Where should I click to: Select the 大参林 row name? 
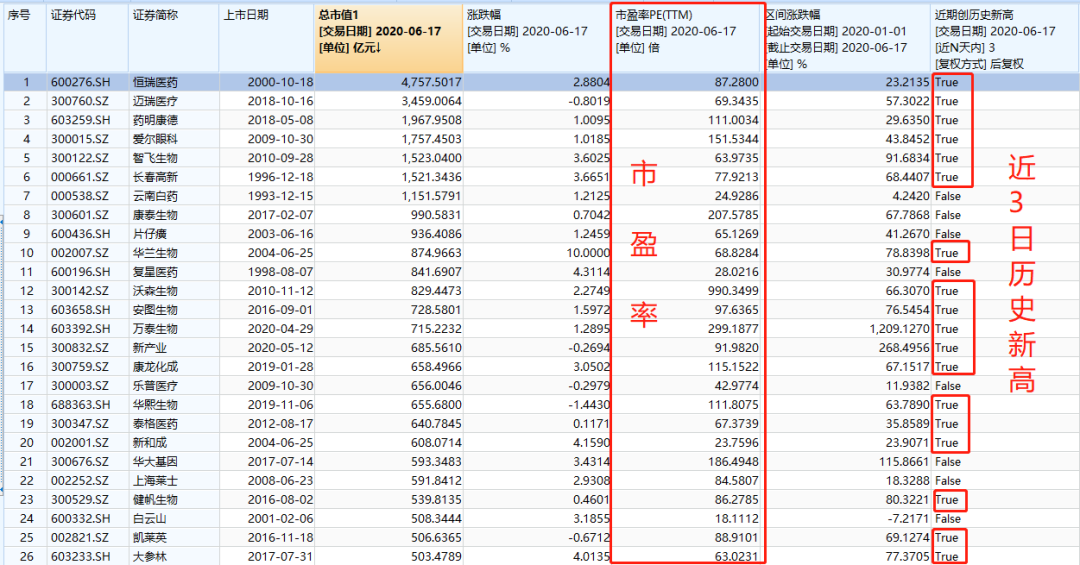click(x=149, y=557)
